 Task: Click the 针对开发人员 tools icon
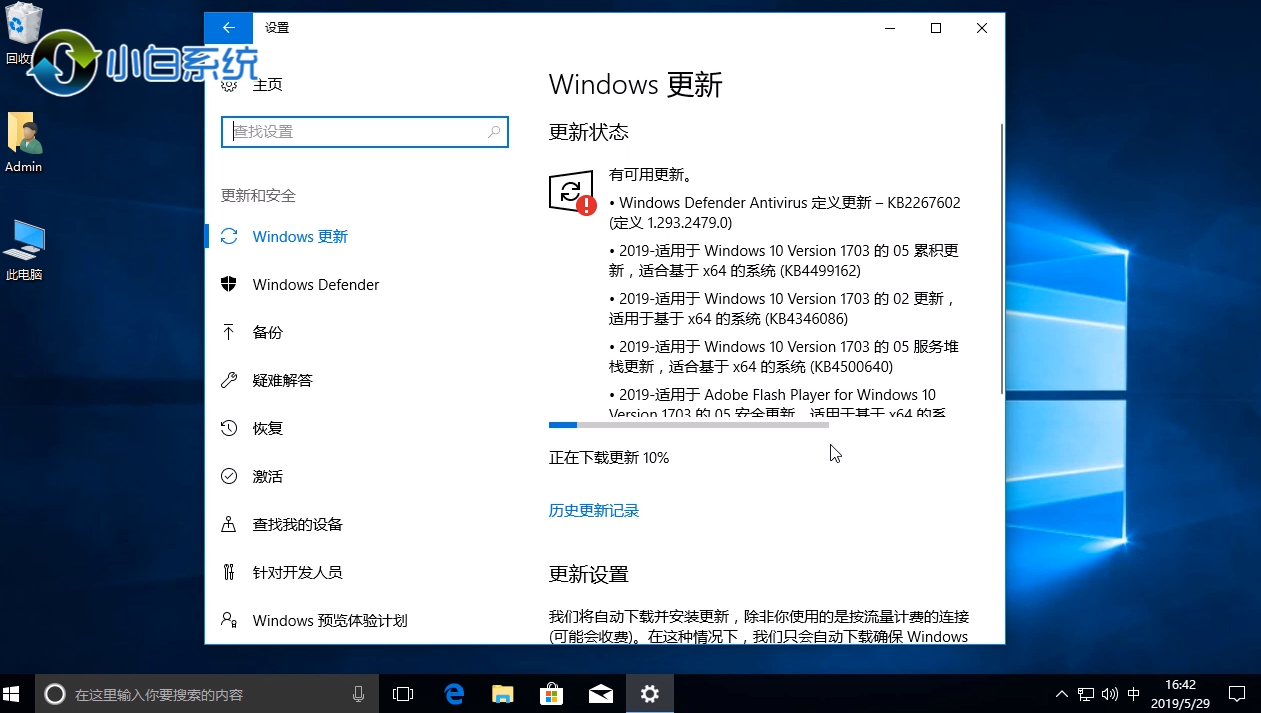[x=229, y=573]
